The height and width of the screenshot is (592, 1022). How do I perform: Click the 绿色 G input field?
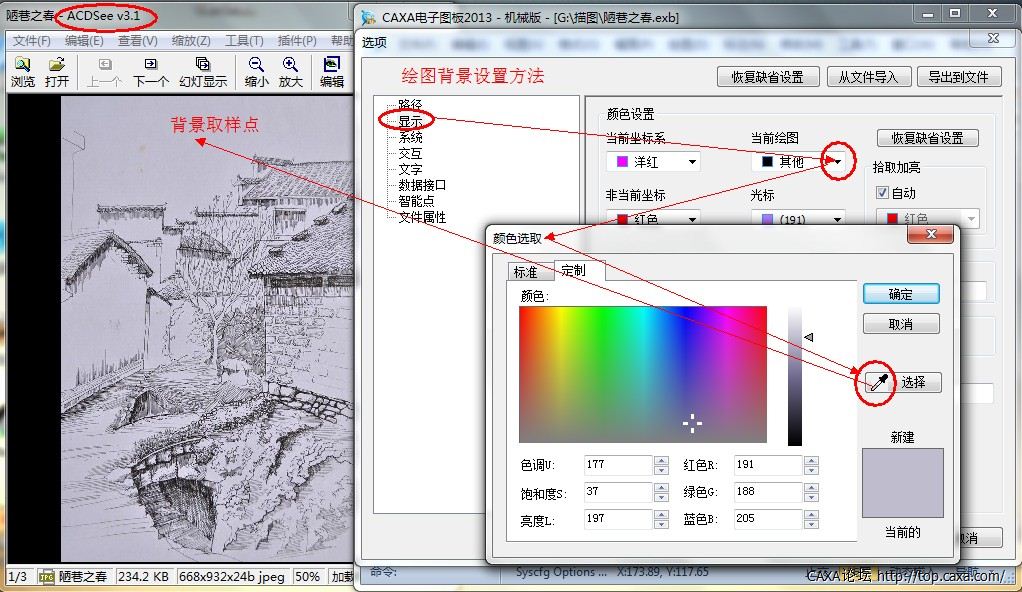coord(768,492)
